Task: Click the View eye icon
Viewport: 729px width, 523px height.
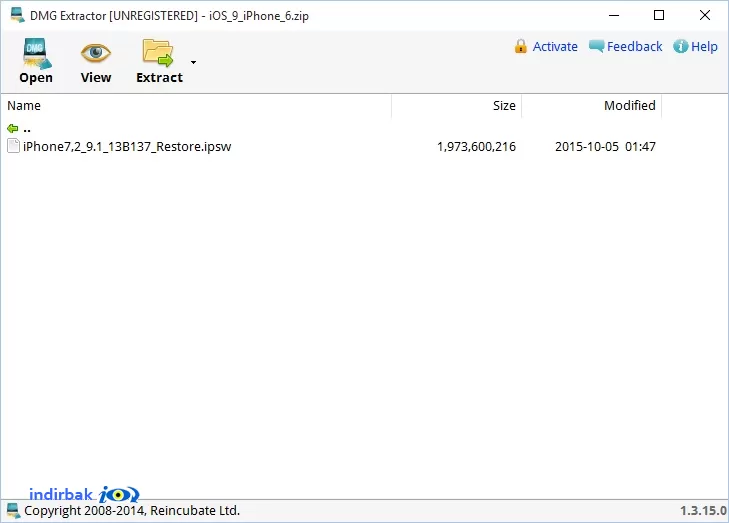Action: click(96, 53)
